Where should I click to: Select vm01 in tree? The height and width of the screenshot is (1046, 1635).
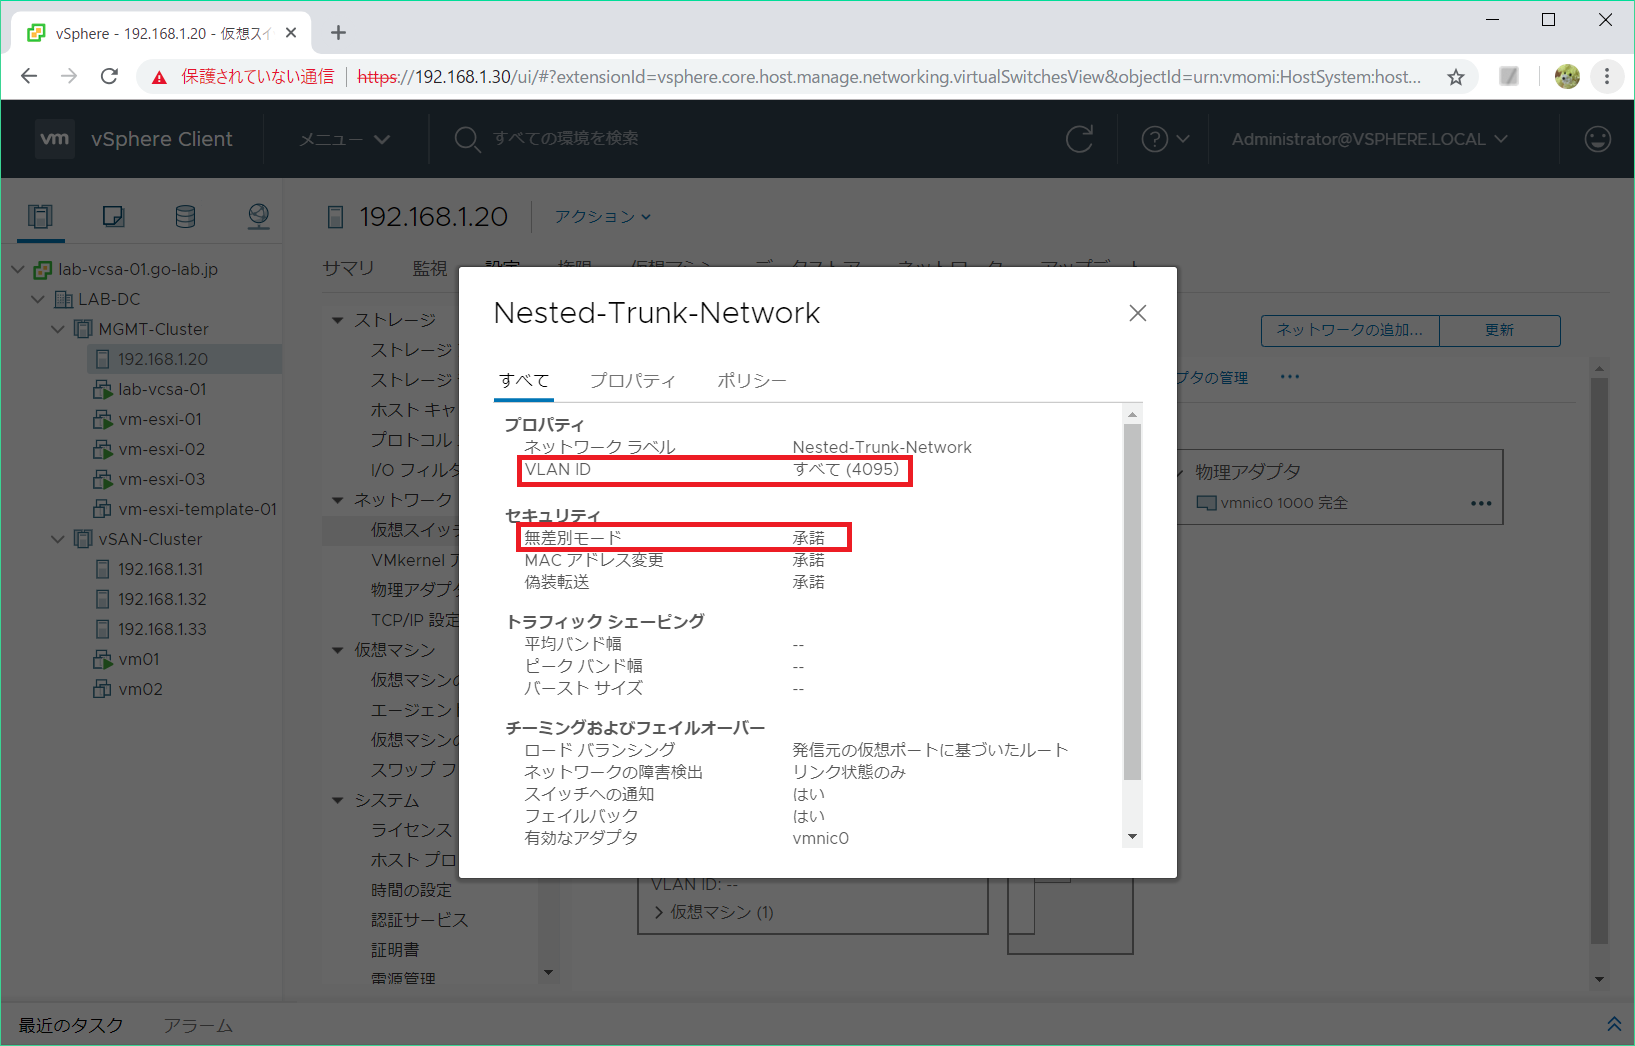[138, 659]
